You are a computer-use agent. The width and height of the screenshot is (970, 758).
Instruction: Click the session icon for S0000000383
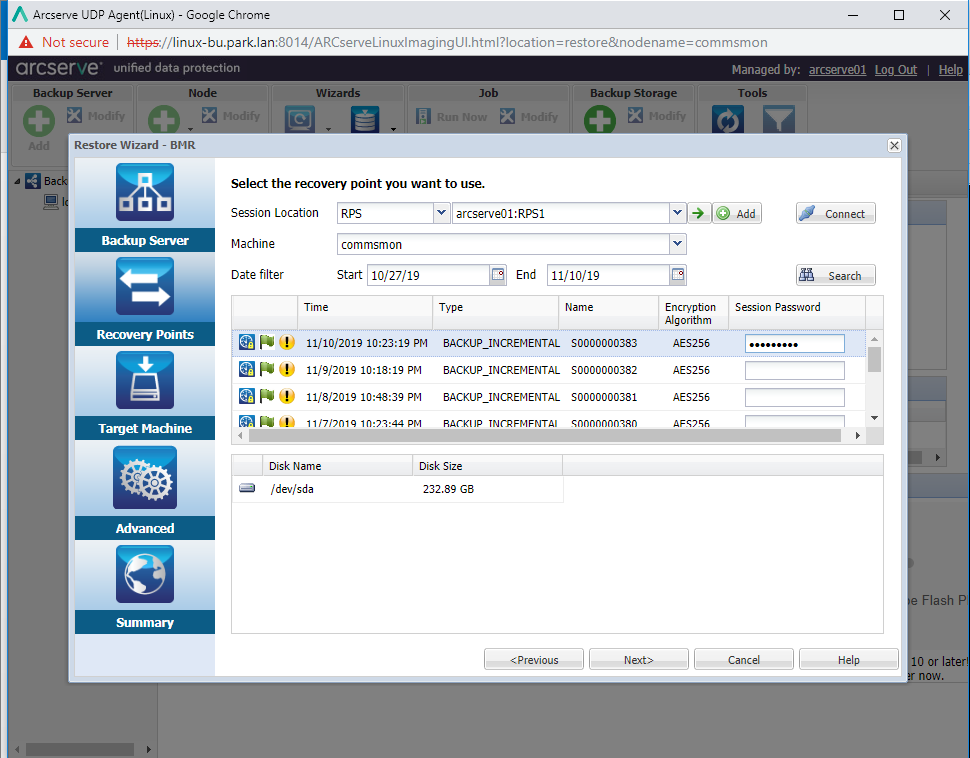coord(247,342)
